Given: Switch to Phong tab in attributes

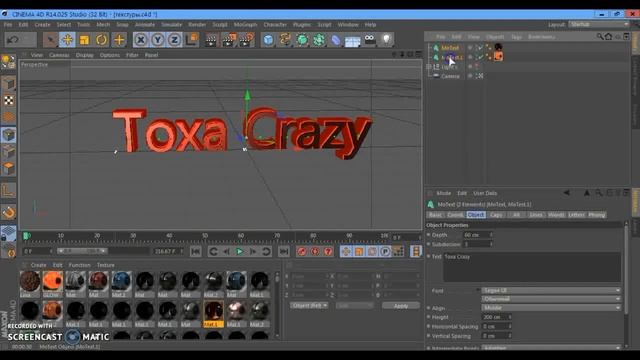Looking at the screenshot, I should 597,215.
